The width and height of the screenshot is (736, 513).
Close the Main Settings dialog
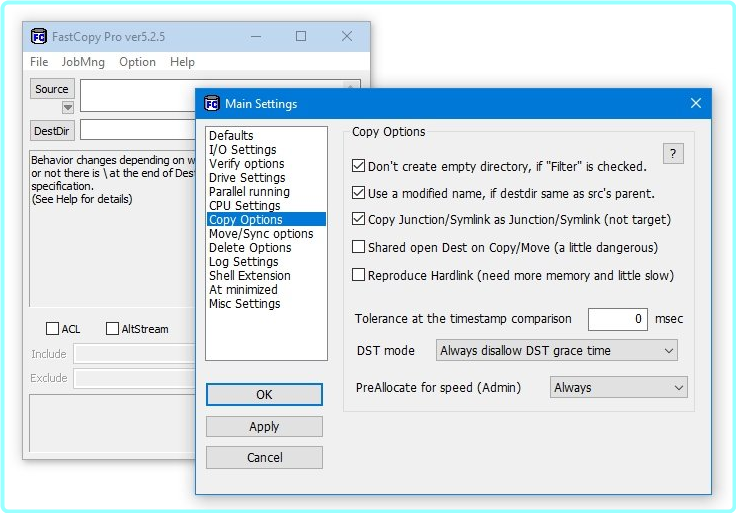coord(696,104)
